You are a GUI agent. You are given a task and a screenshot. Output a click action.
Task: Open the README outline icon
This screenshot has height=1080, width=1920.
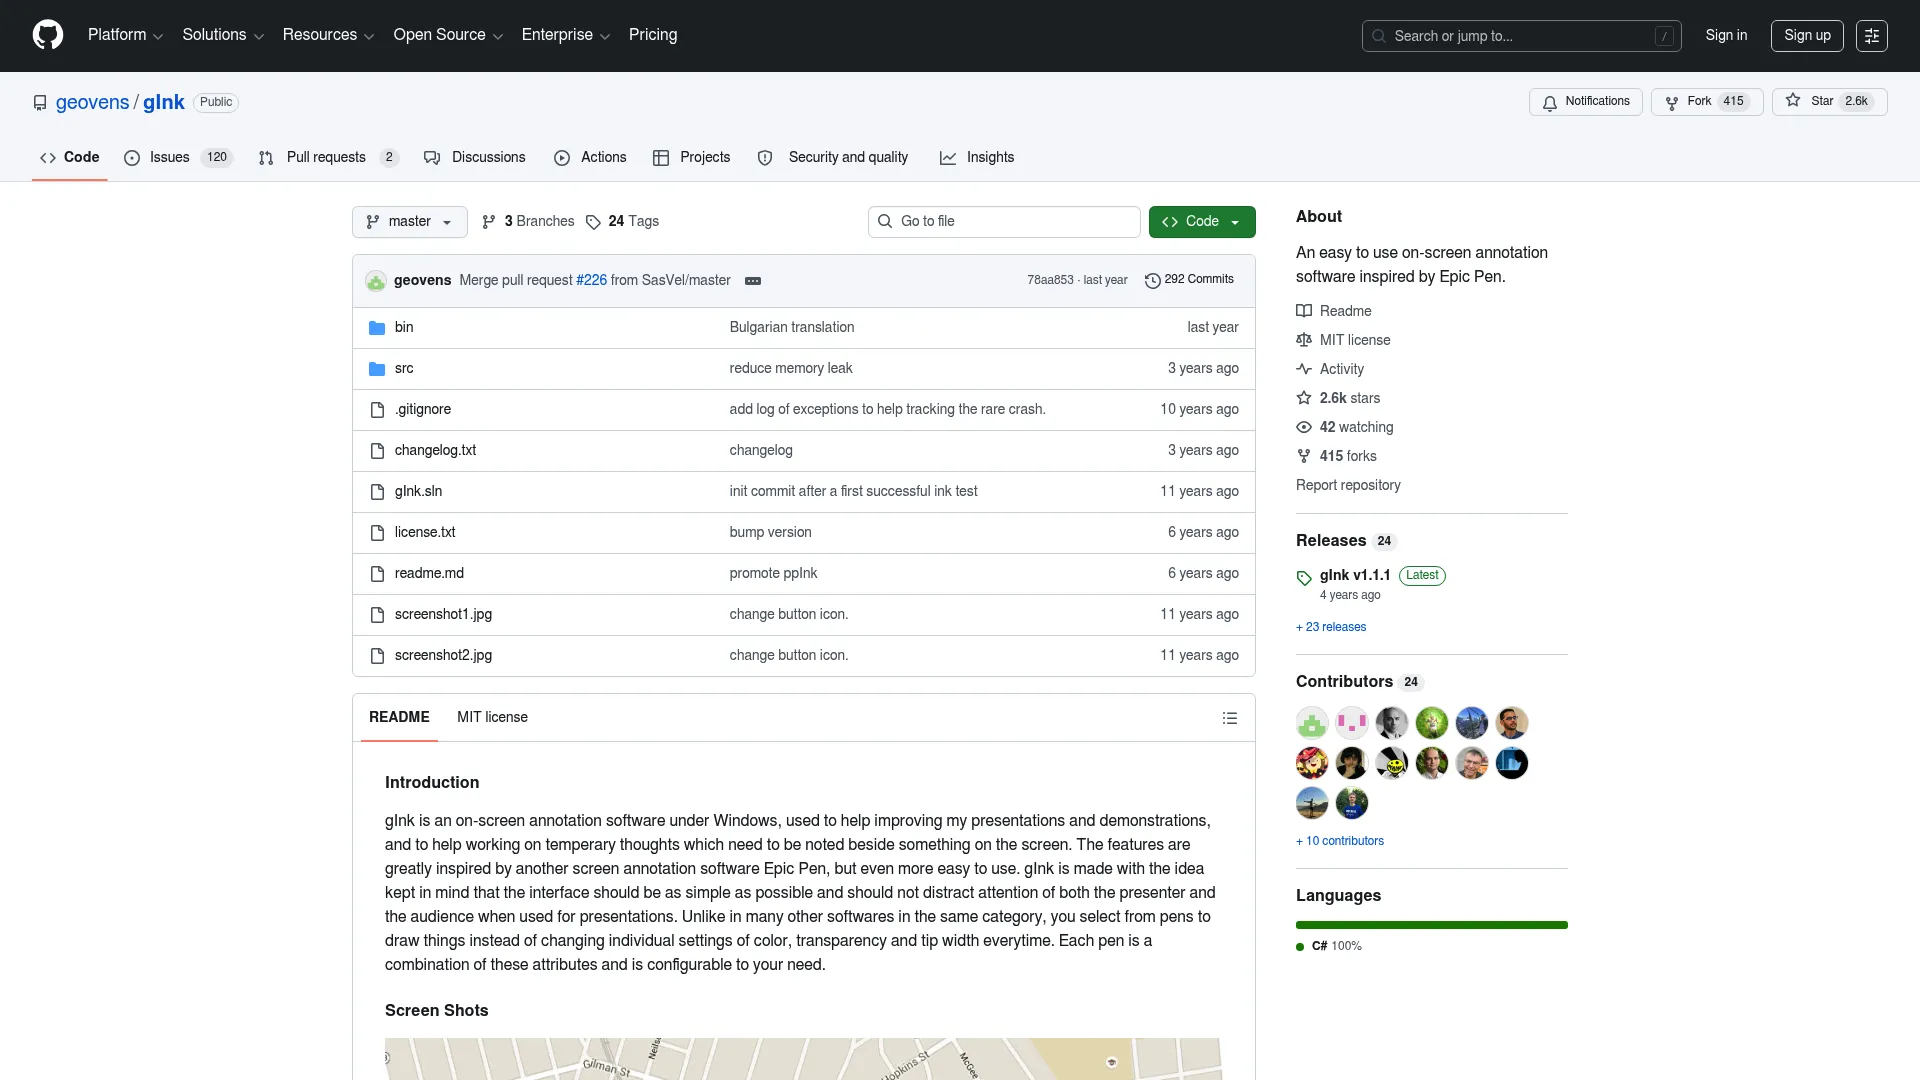pyautogui.click(x=1230, y=719)
